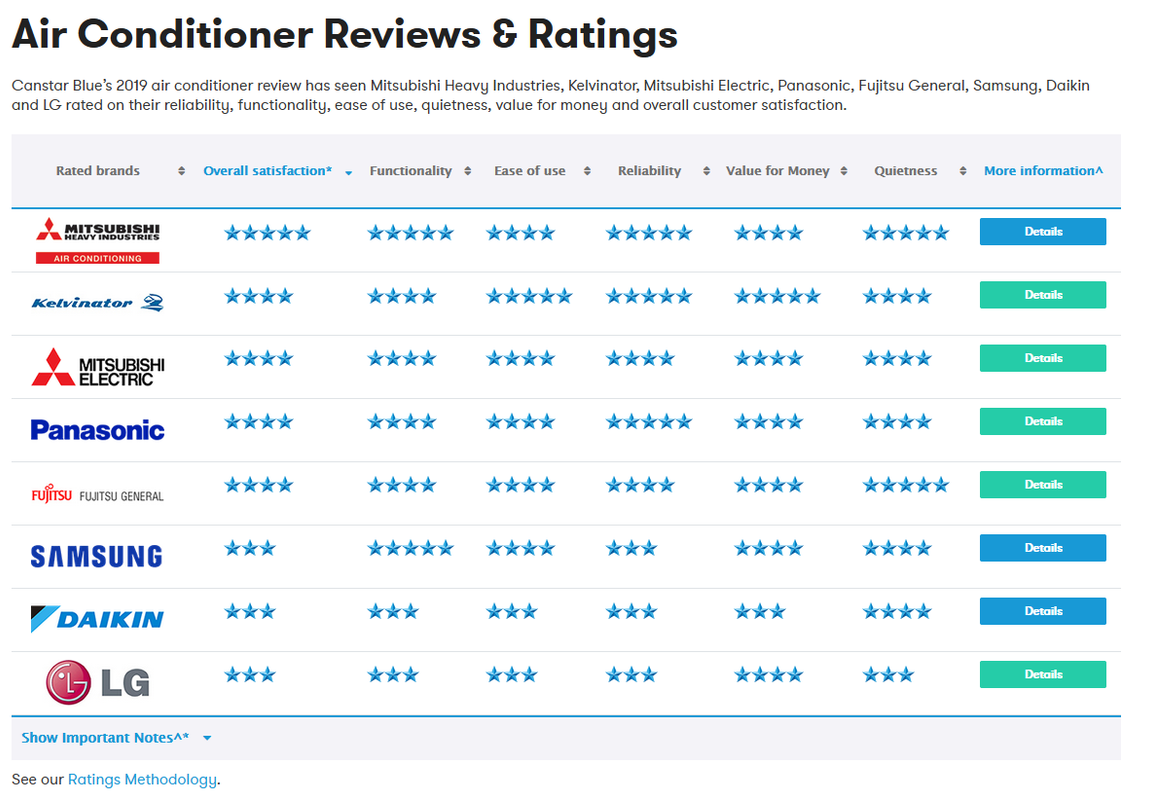Click Kelvinator value for money stars
This screenshot has height=800, width=1153.
point(777,296)
